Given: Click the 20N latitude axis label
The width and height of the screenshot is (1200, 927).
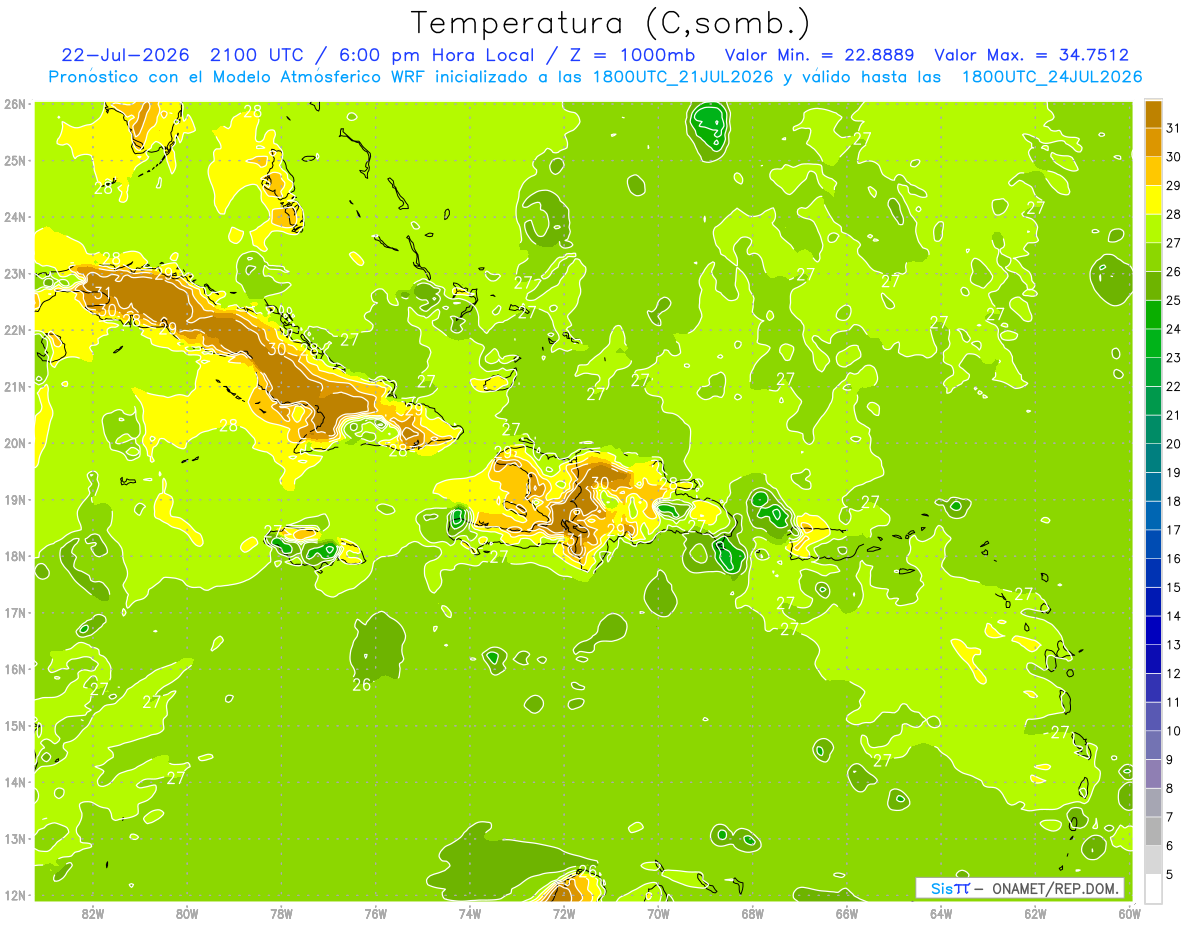Looking at the screenshot, I should [14, 443].
